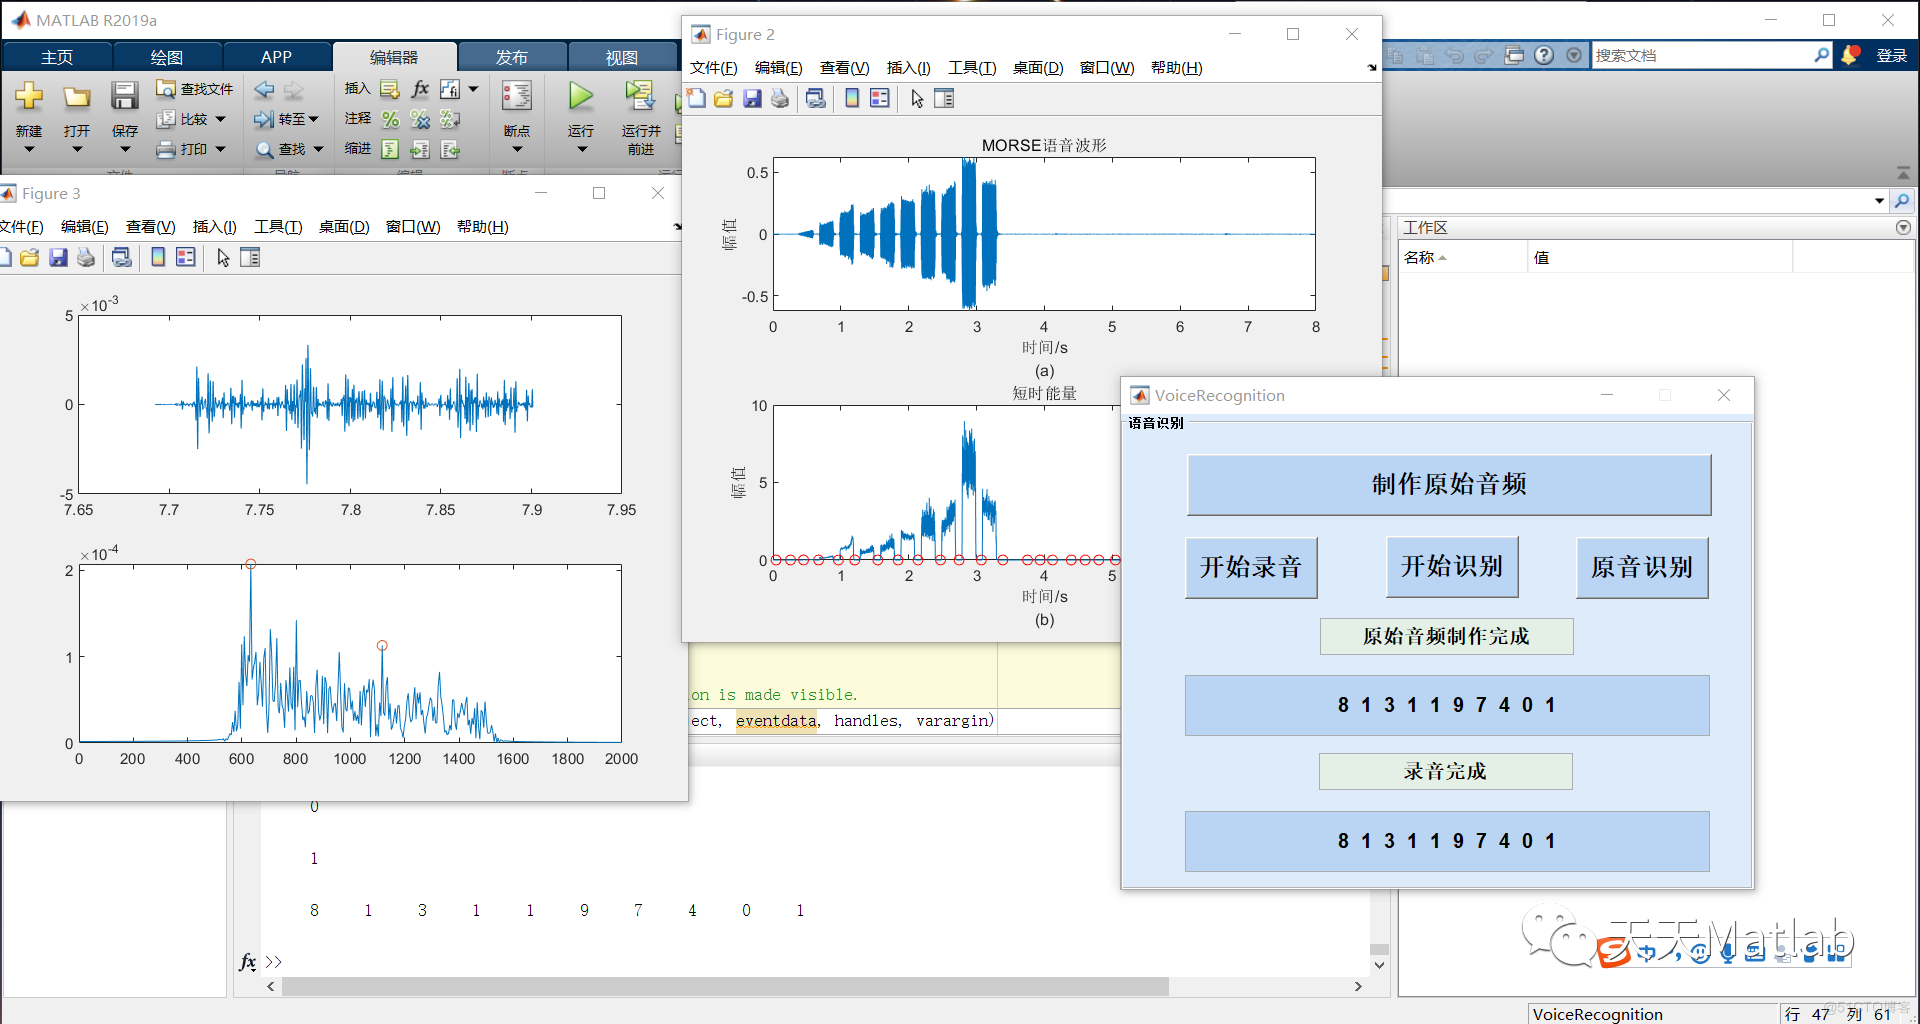
Task: Click the upper result box reading 8 1 3 1 1 9 7 4 0 1
Action: 1447,705
